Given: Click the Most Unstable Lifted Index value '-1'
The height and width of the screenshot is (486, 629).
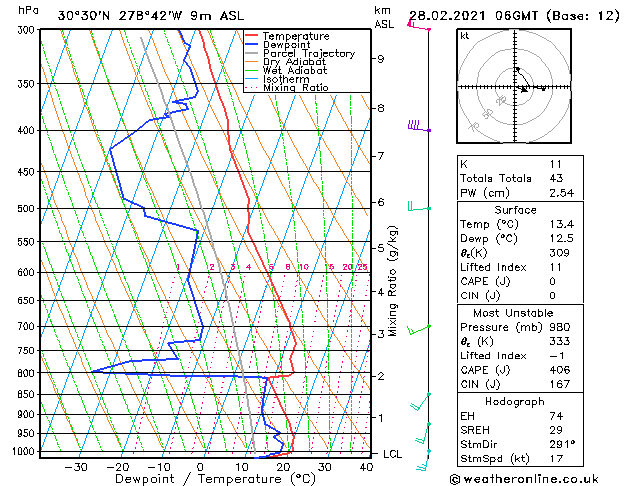Looking at the screenshot, I should click(557, 356).
